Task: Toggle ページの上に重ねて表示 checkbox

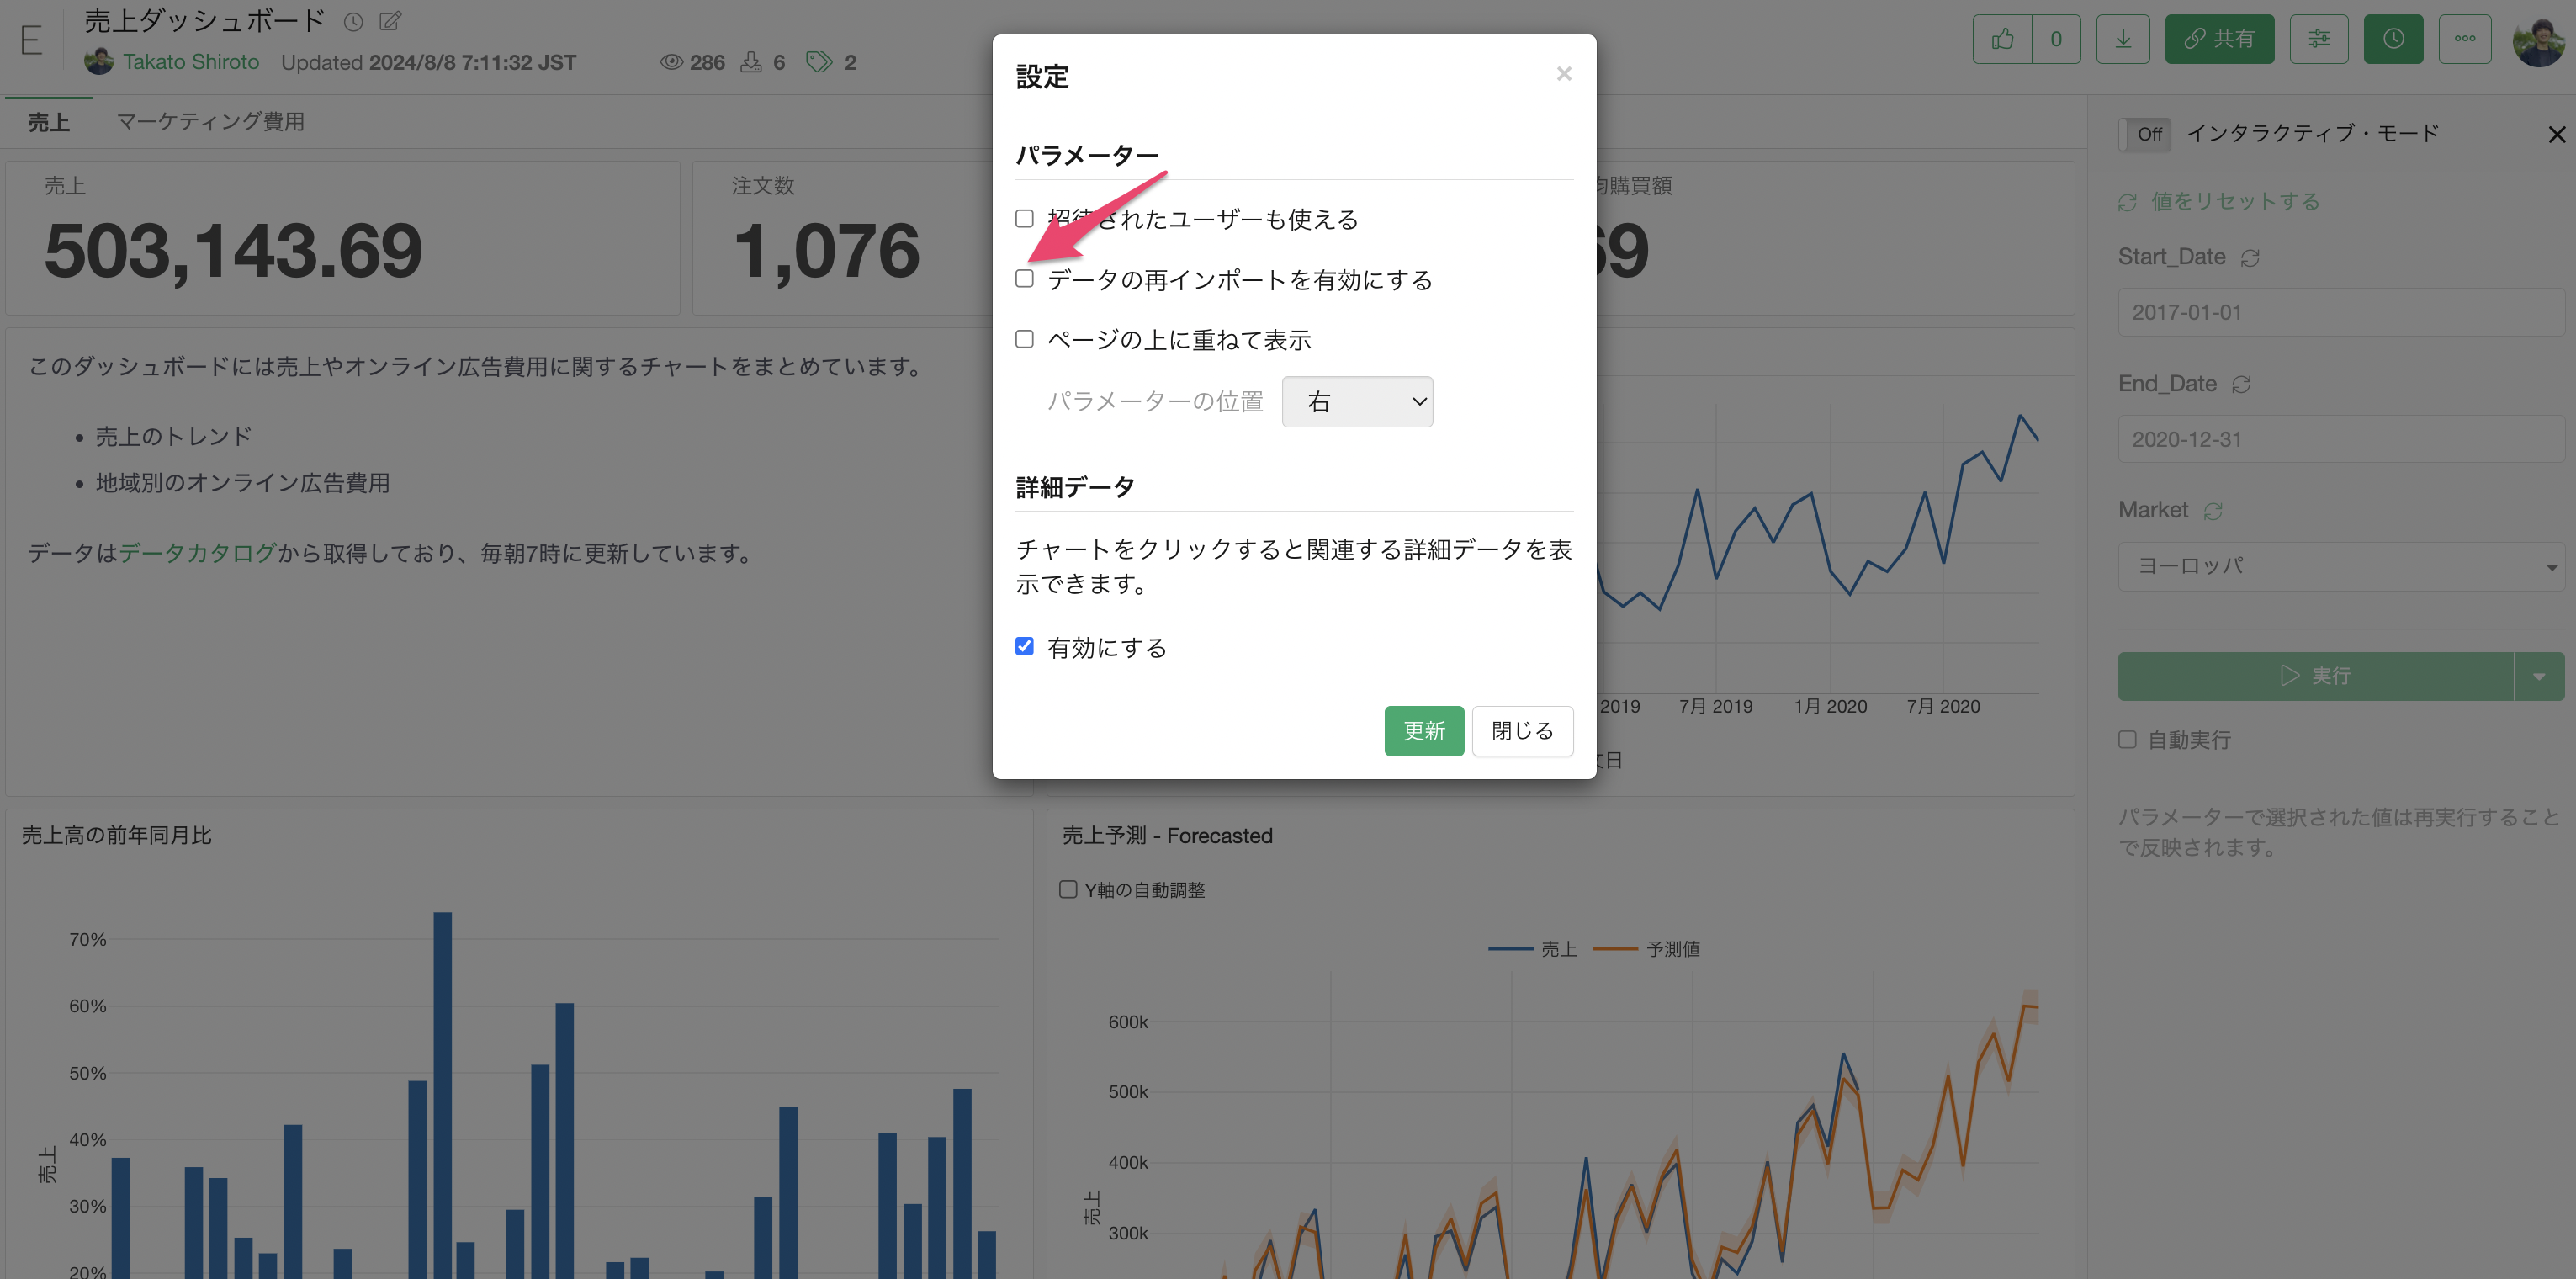Action: [1024, 339]
